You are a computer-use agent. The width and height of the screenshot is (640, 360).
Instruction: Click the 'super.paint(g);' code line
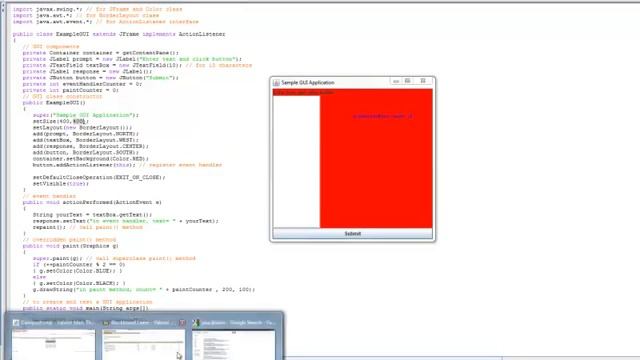tap(114, 258)
